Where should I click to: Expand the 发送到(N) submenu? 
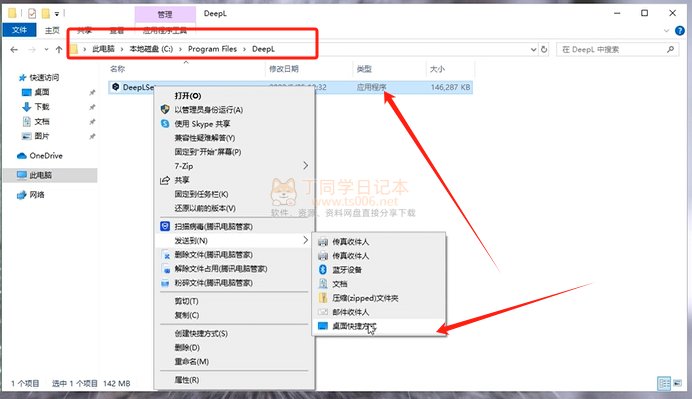[234, 241]
